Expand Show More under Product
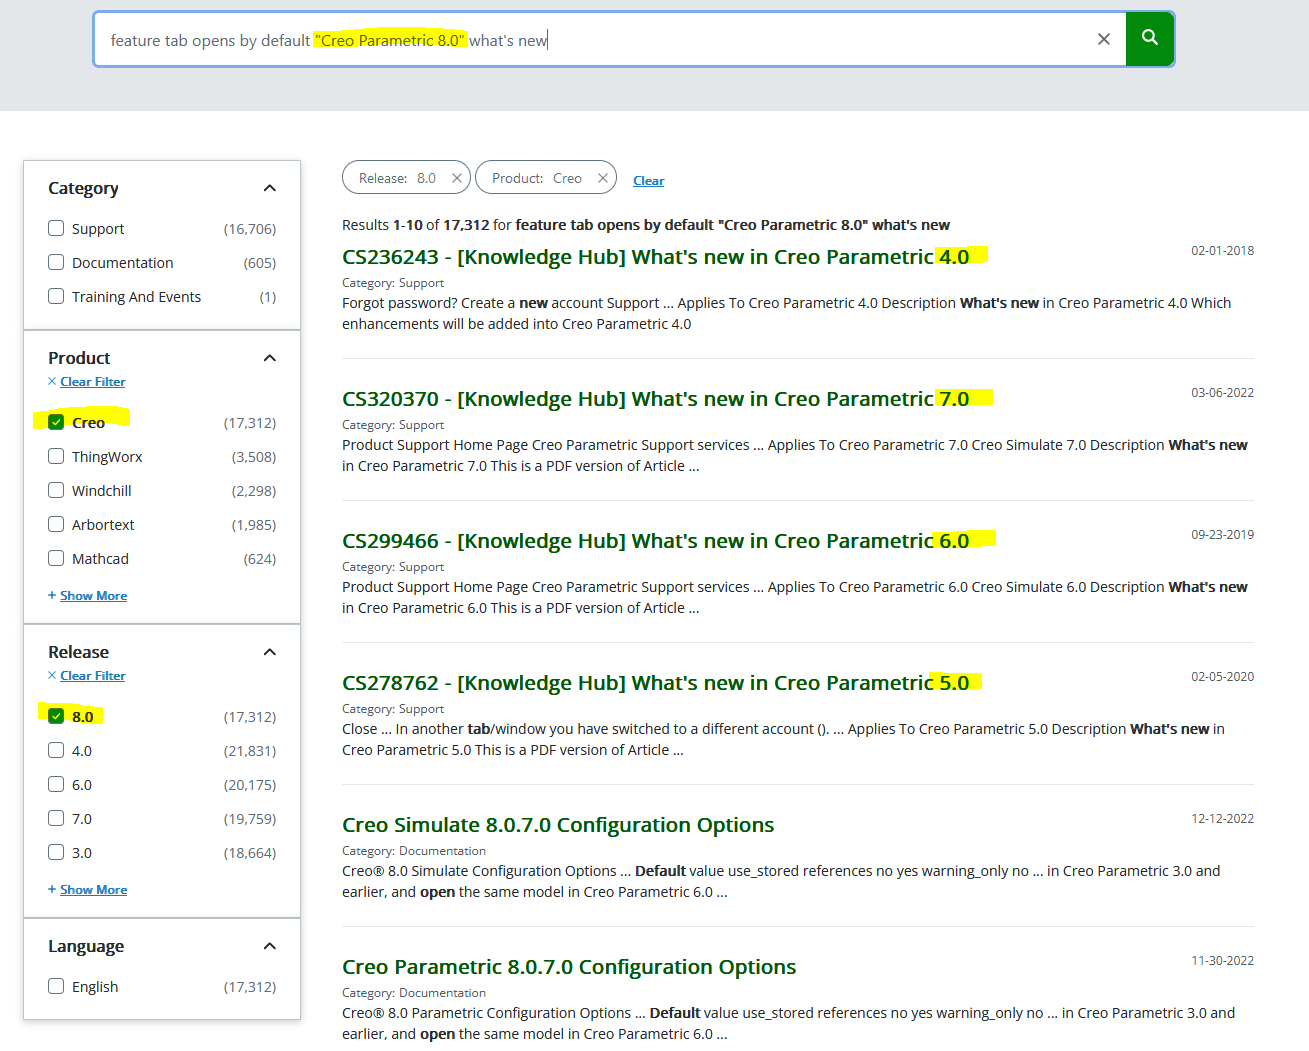This screenshot has width=1309, height=1051. pyautogui.click(x=87, y=595)
